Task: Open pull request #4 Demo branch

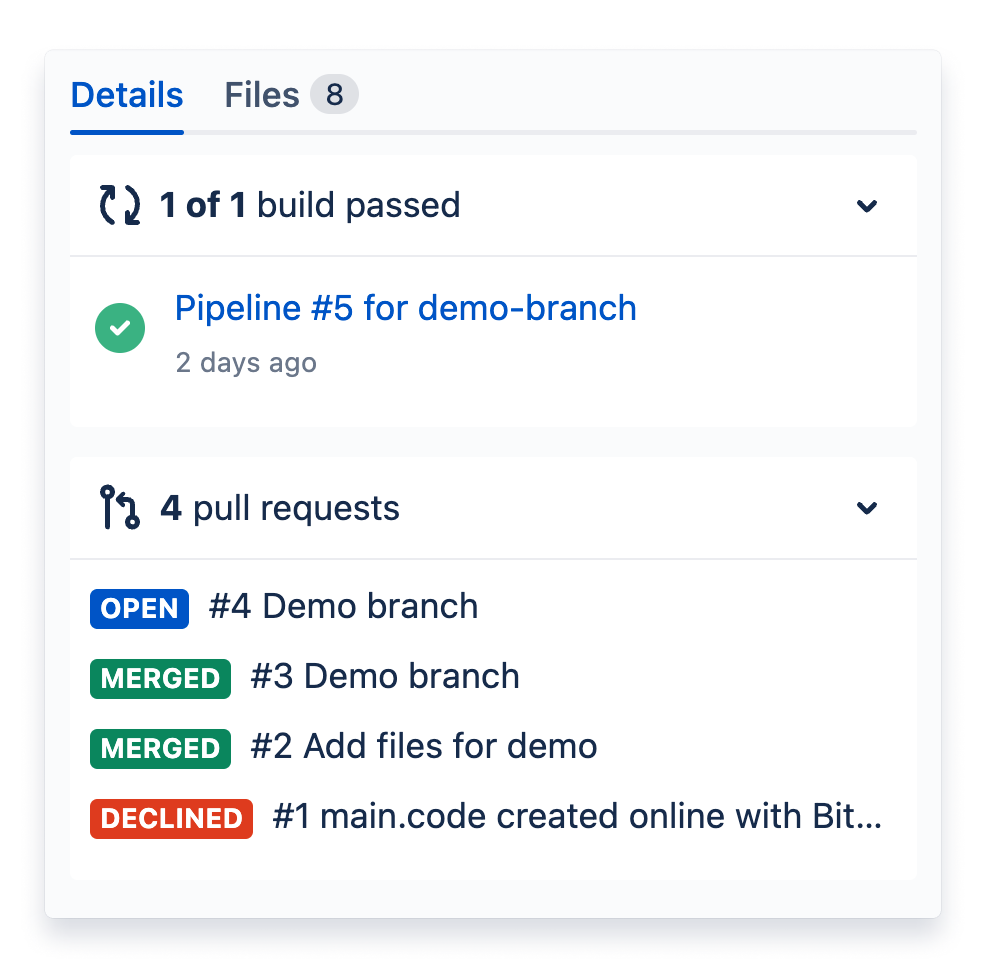Action: (343, 607)
